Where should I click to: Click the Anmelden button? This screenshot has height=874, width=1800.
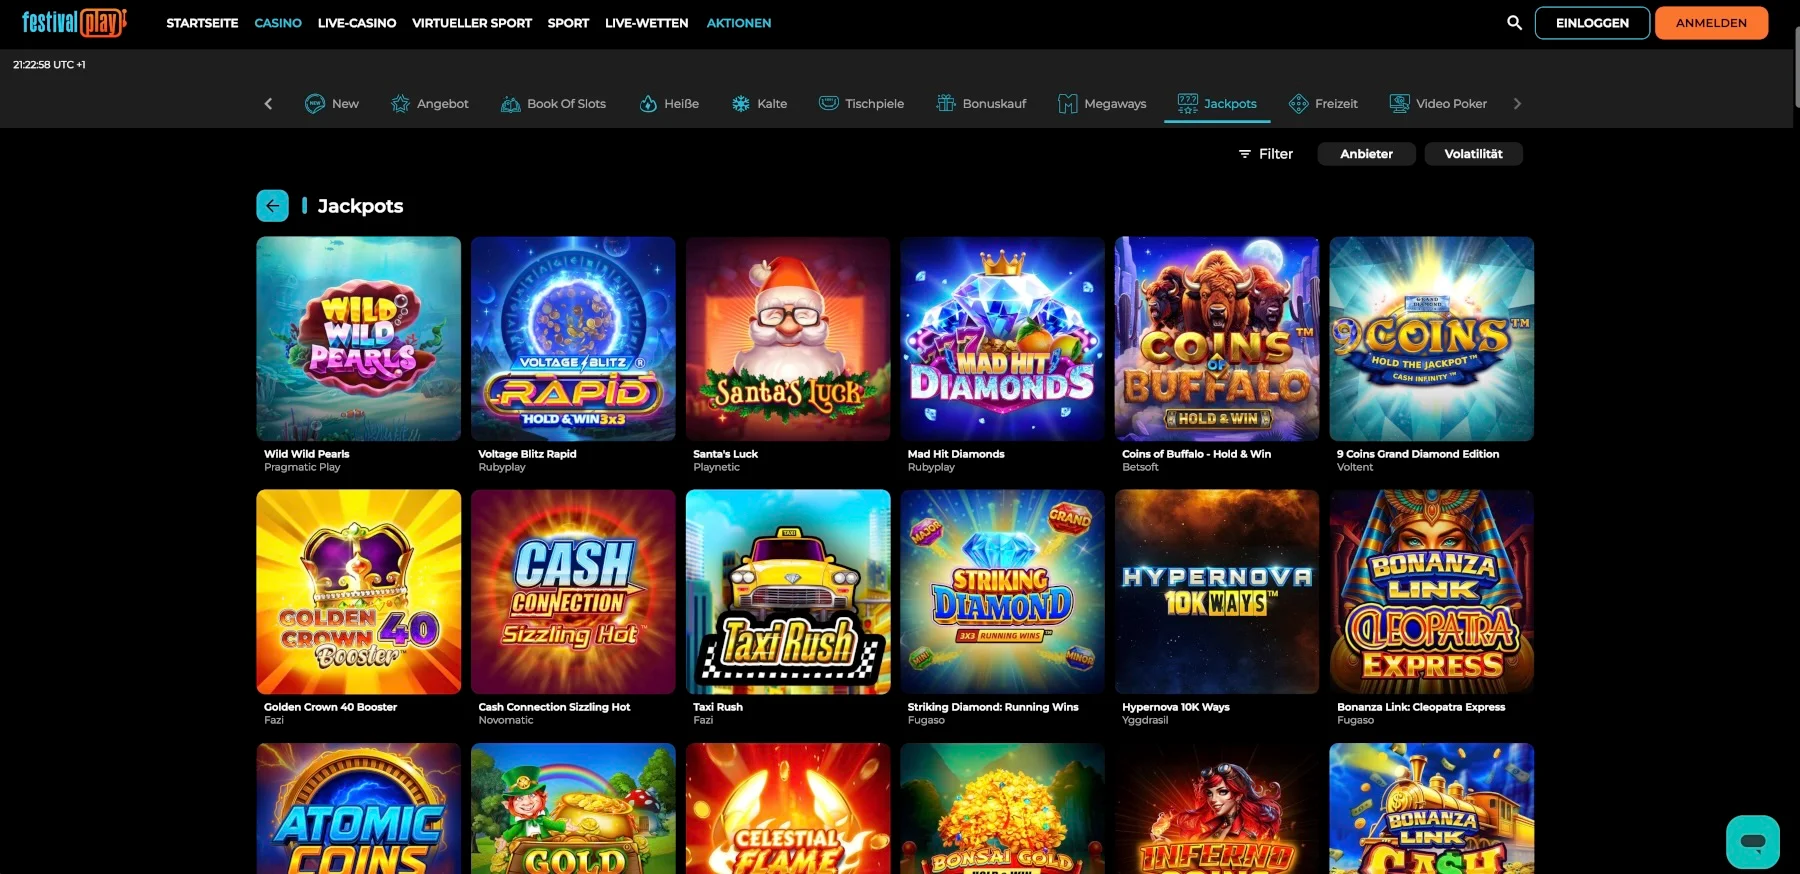pyautogui.click(x=1711, y=23)
